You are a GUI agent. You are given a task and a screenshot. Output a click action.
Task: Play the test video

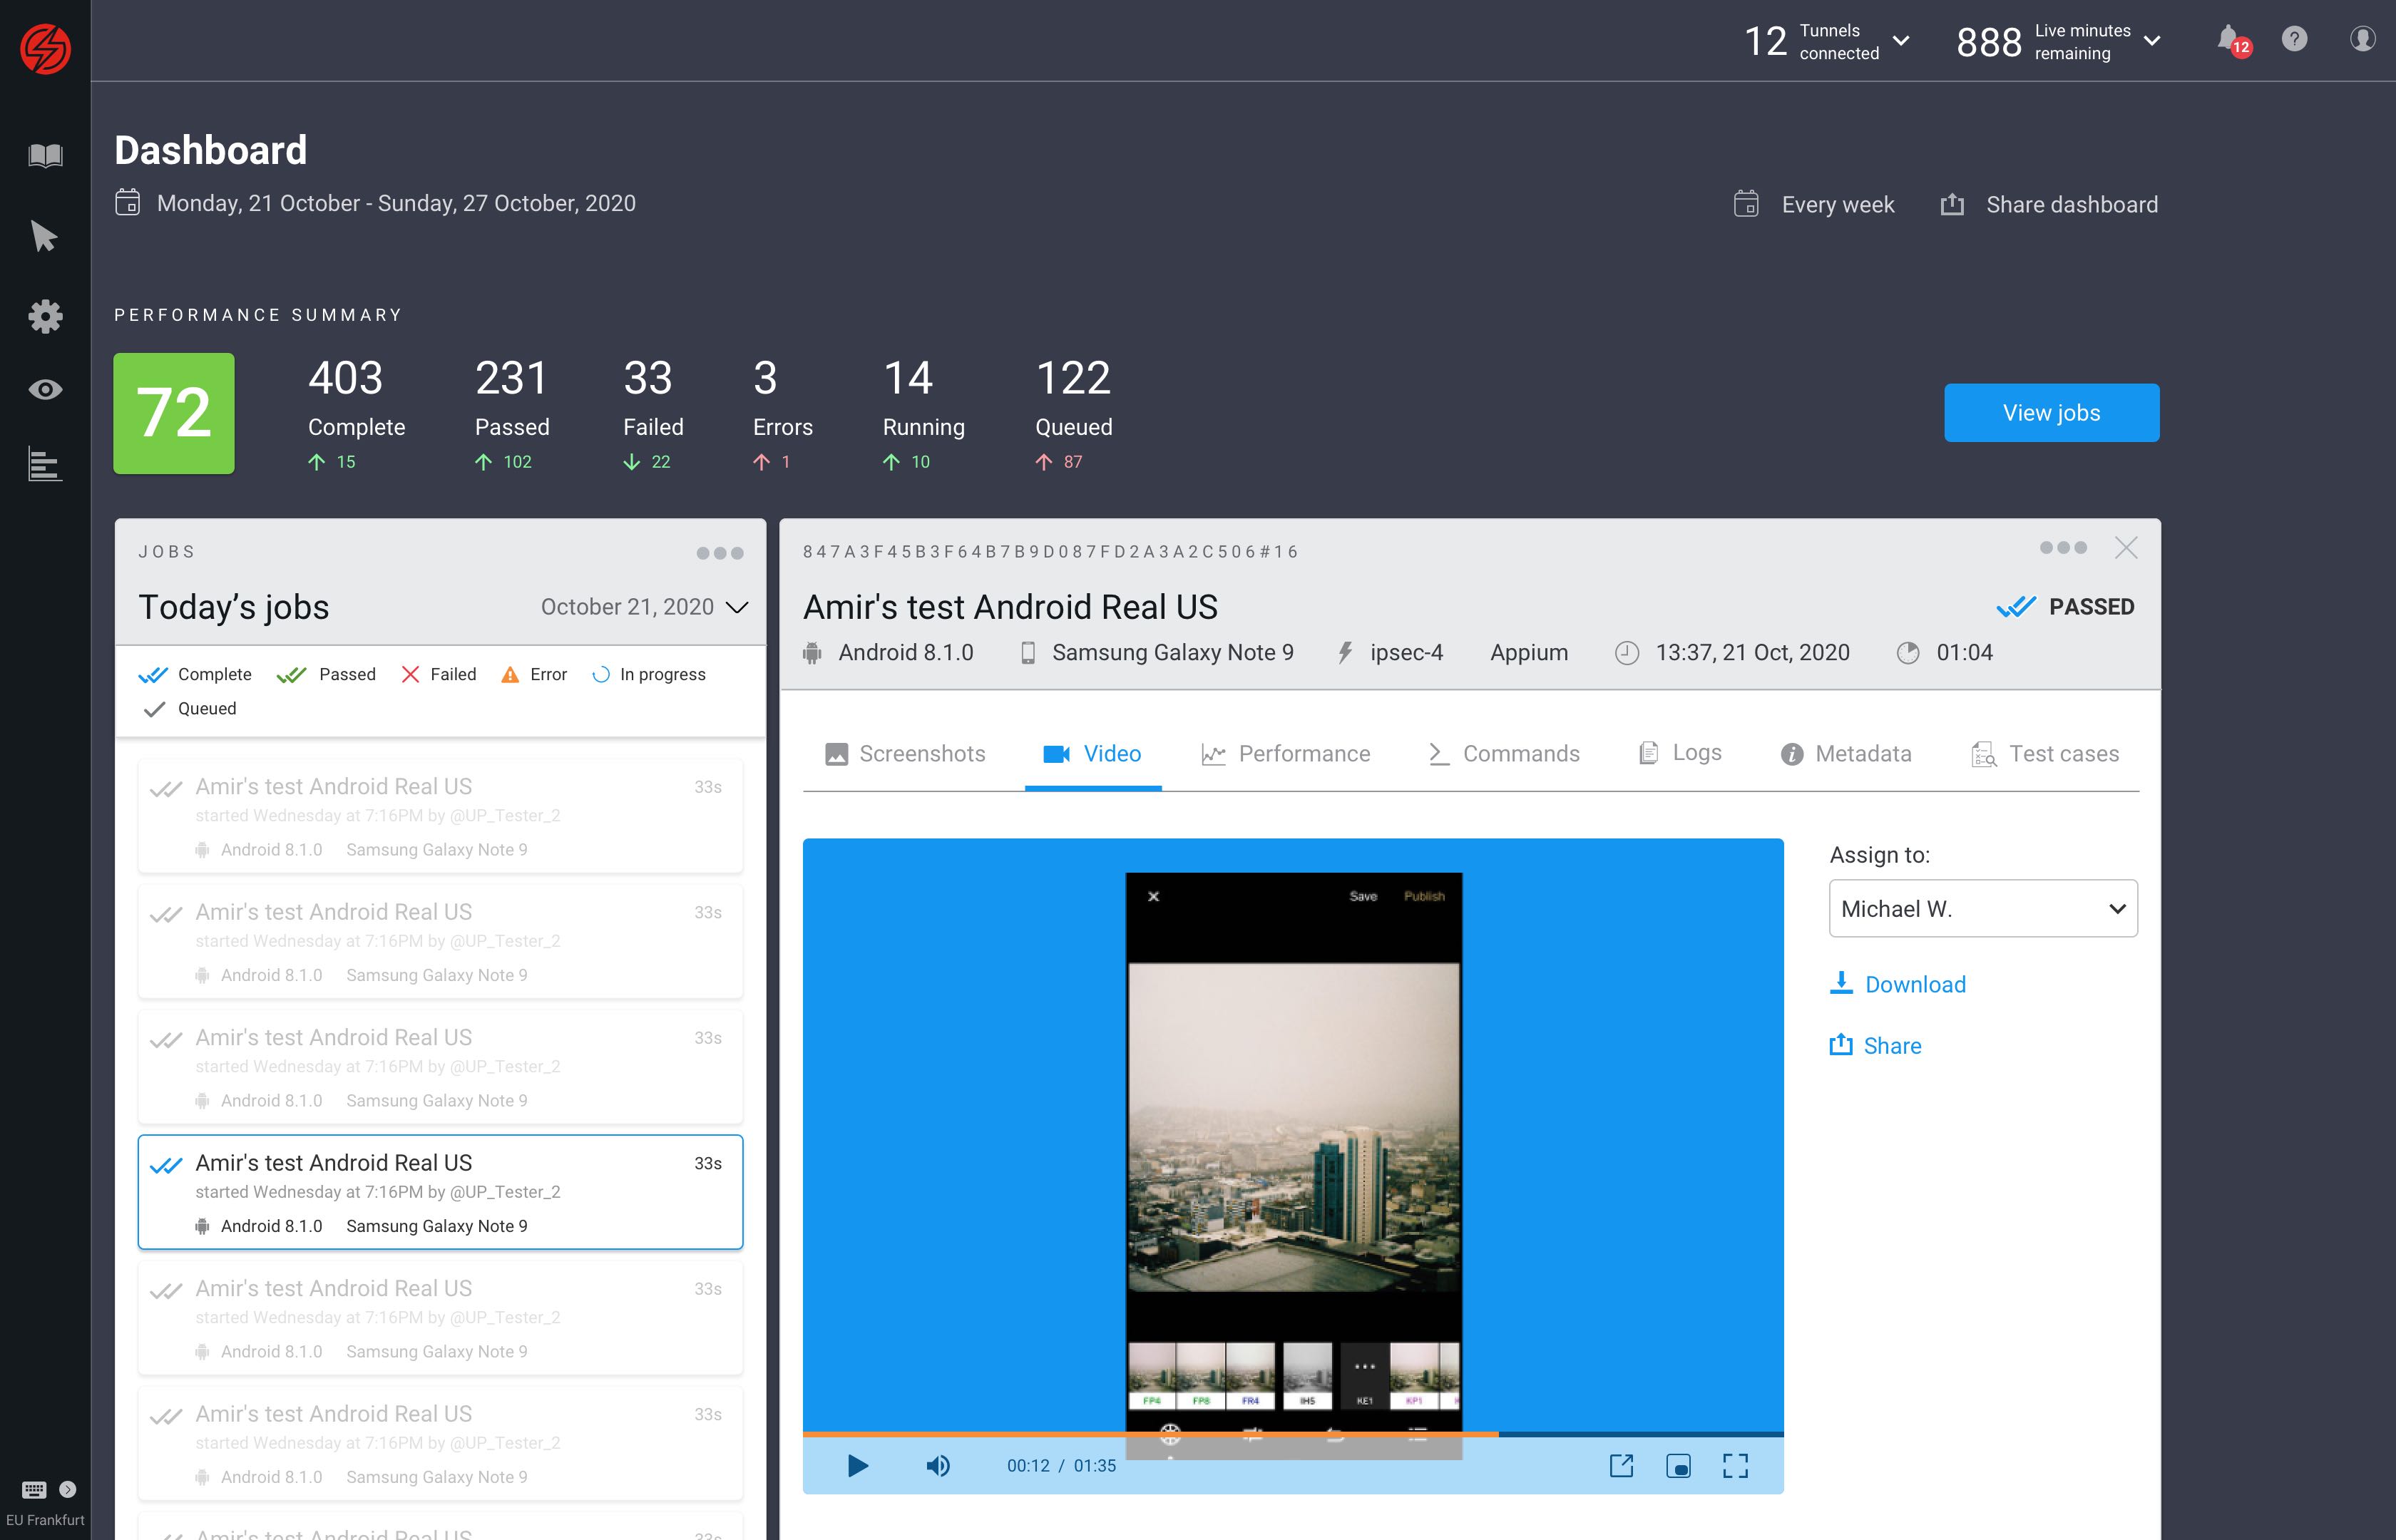[857, 1466]
